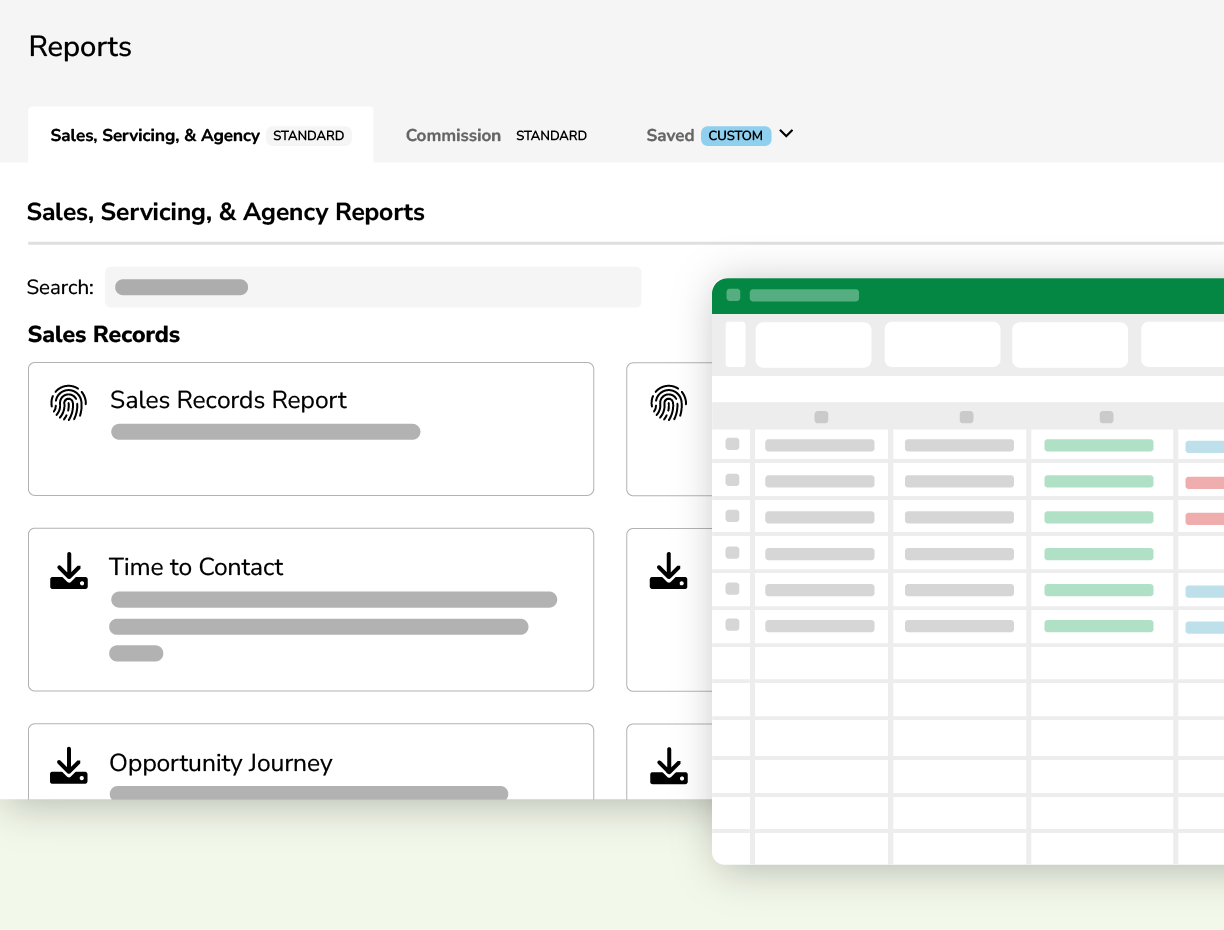Collapse the Saved tab's disclosure arrow

coord(786,134)
